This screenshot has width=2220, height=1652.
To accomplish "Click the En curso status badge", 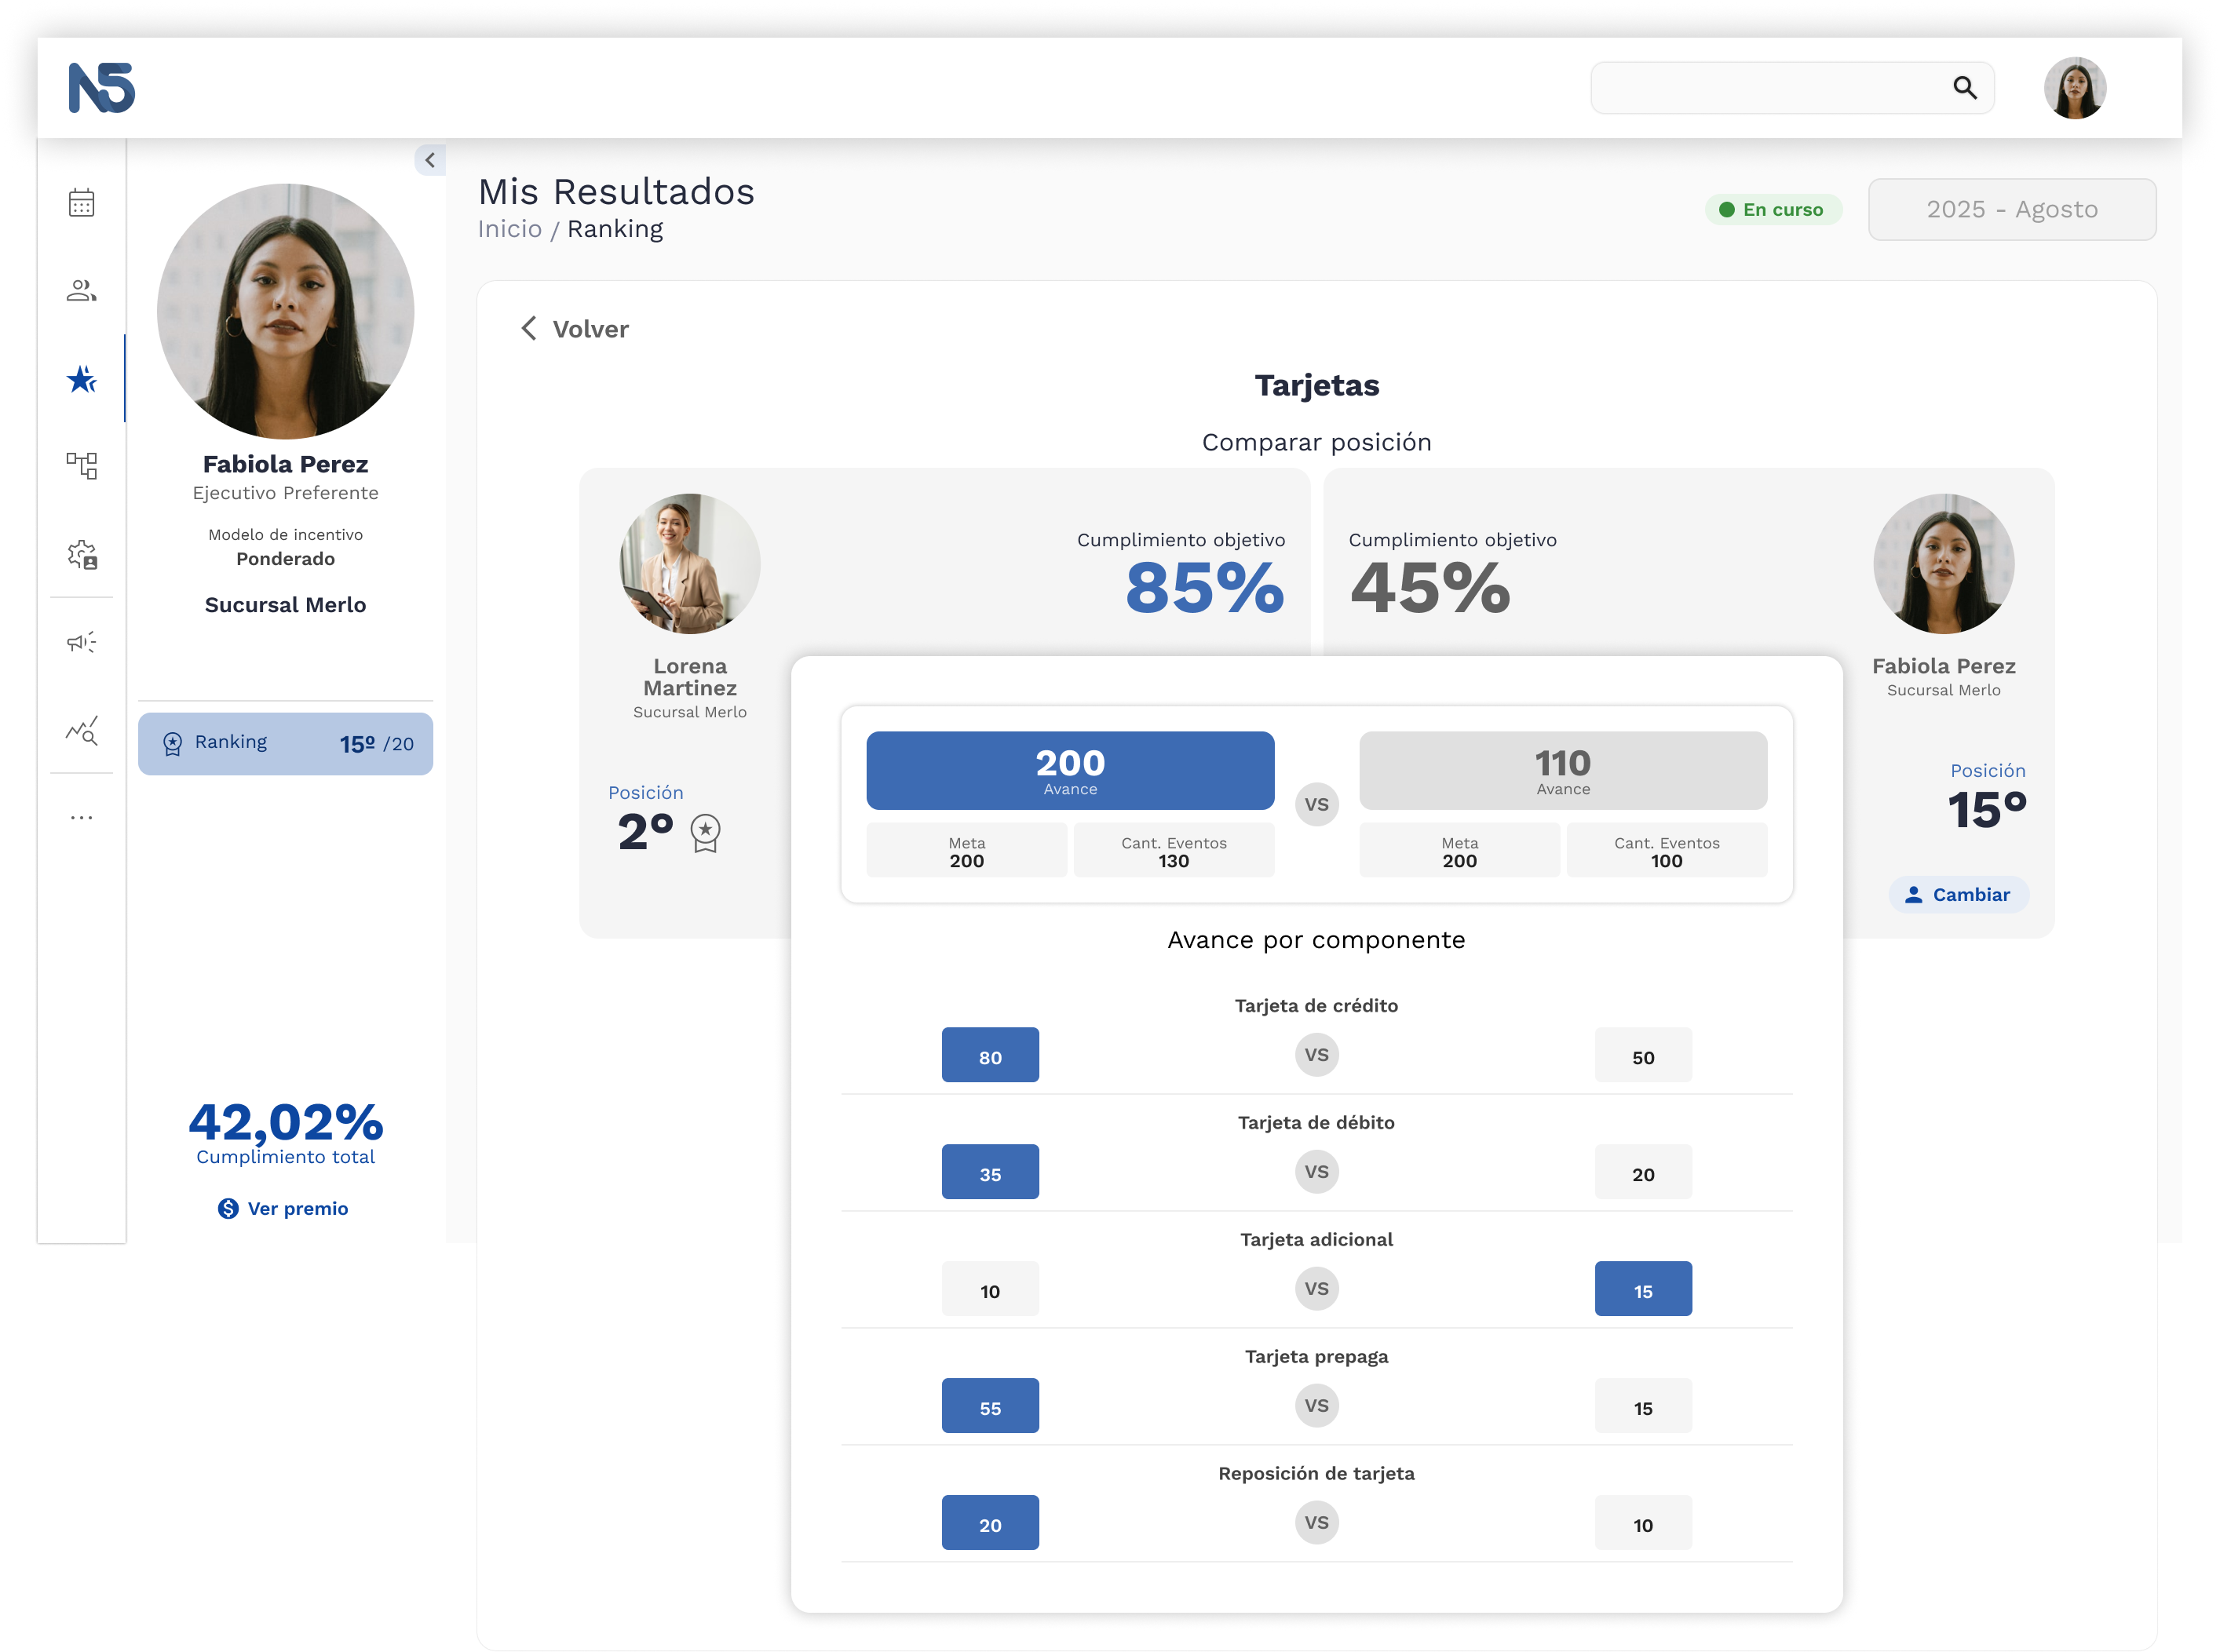I will tap(1773, 209).
